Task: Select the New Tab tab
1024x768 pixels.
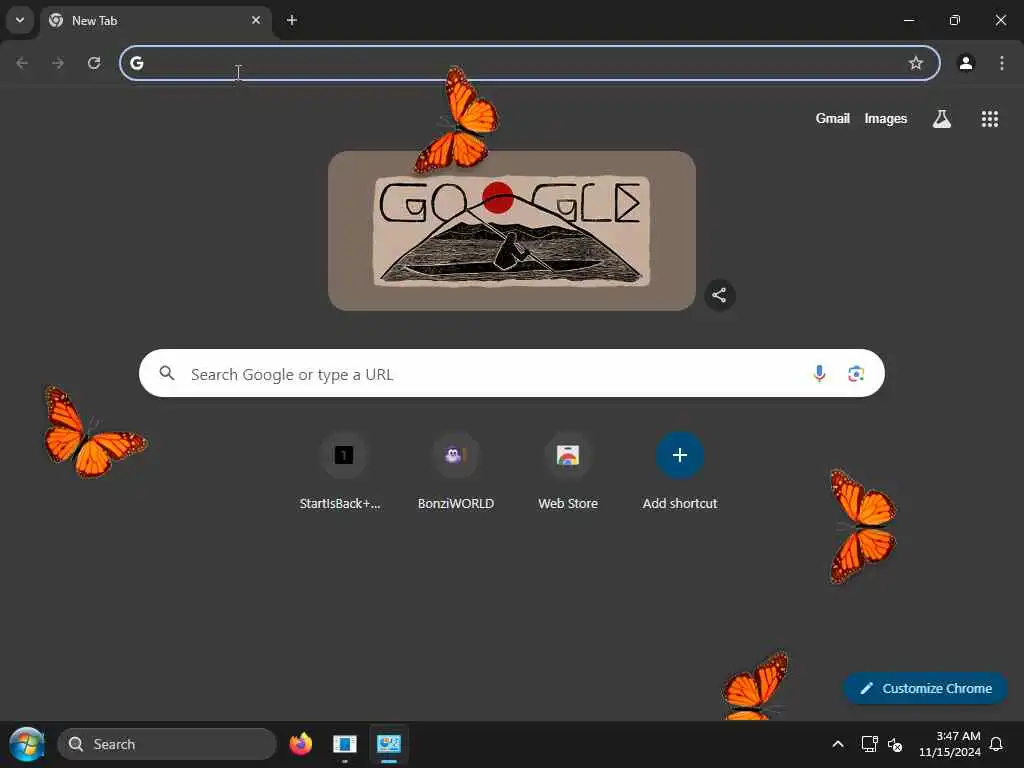Action: point(156,21)
